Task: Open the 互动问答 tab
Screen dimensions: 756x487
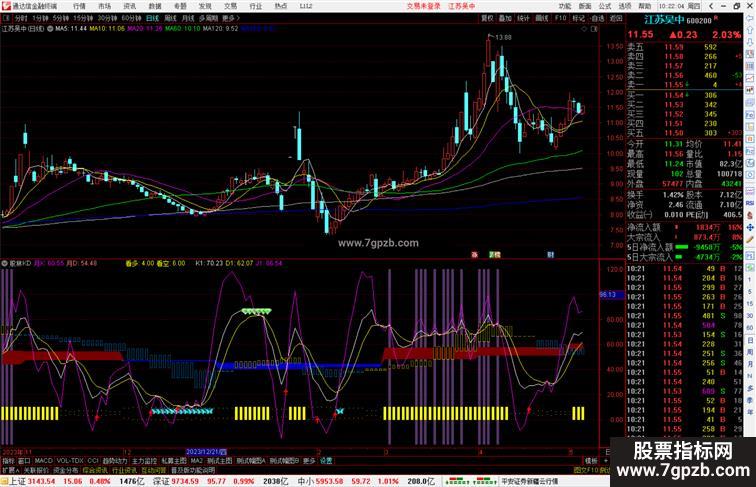Action: tap(154, 470)
